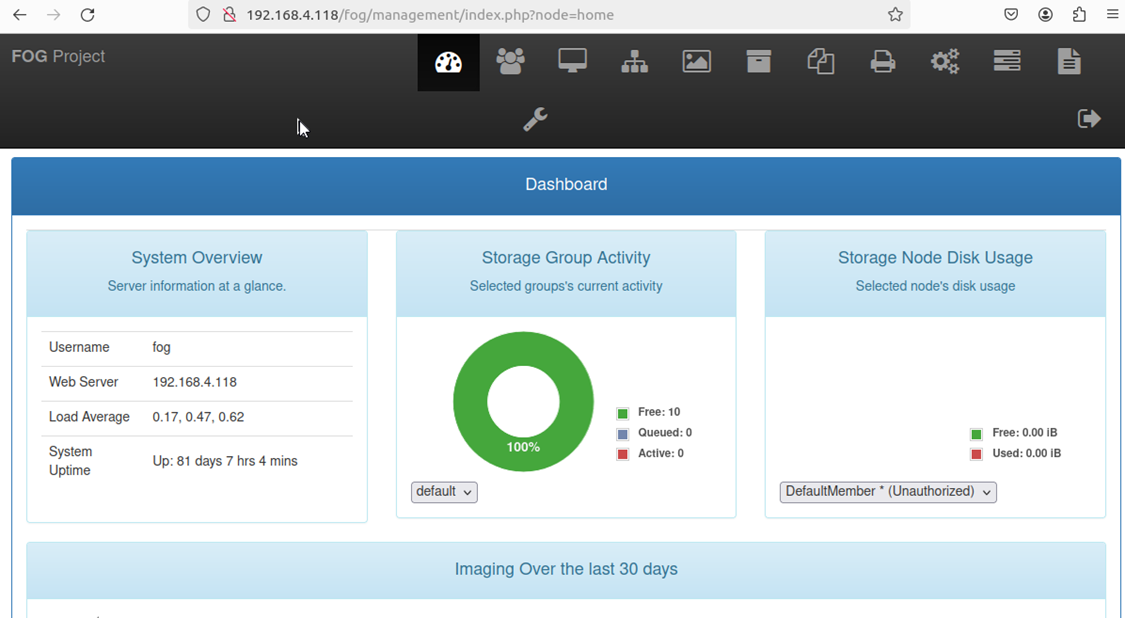Open the Groups hierarchy icon
The height and width of the screenshot is (618, 1125).
point(634,62)
